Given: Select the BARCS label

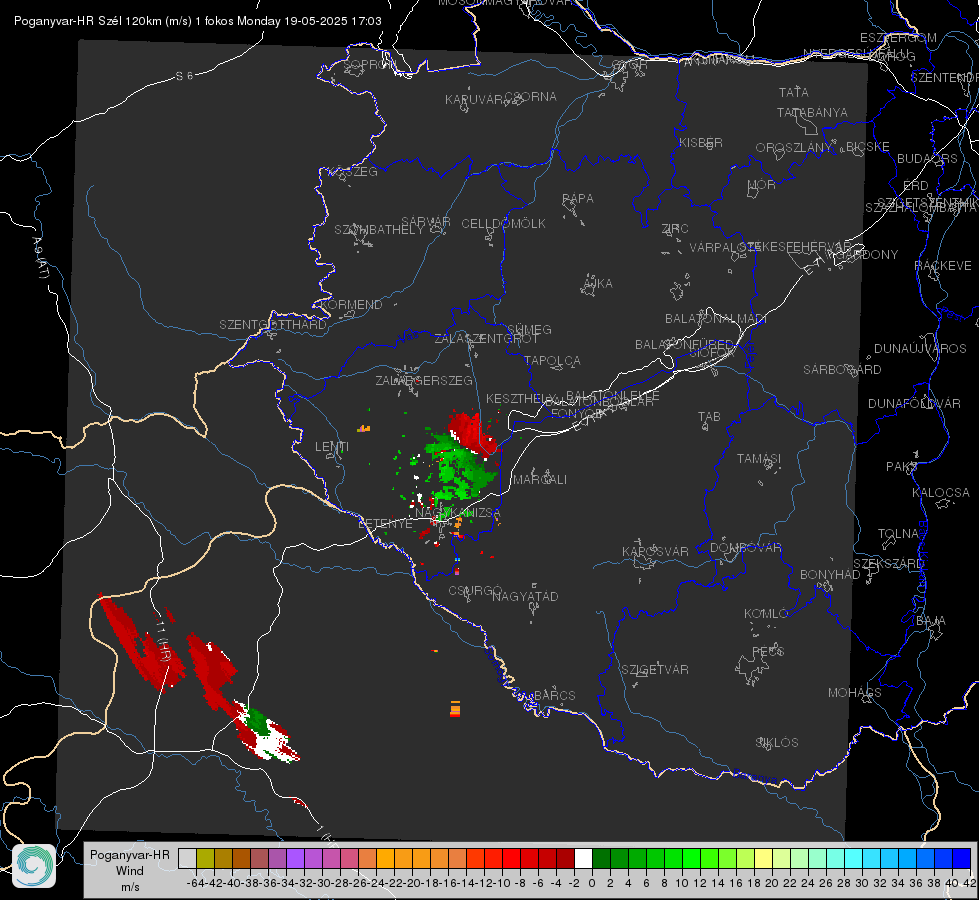Looking at the screenshot, I should (x=554, y=695).
